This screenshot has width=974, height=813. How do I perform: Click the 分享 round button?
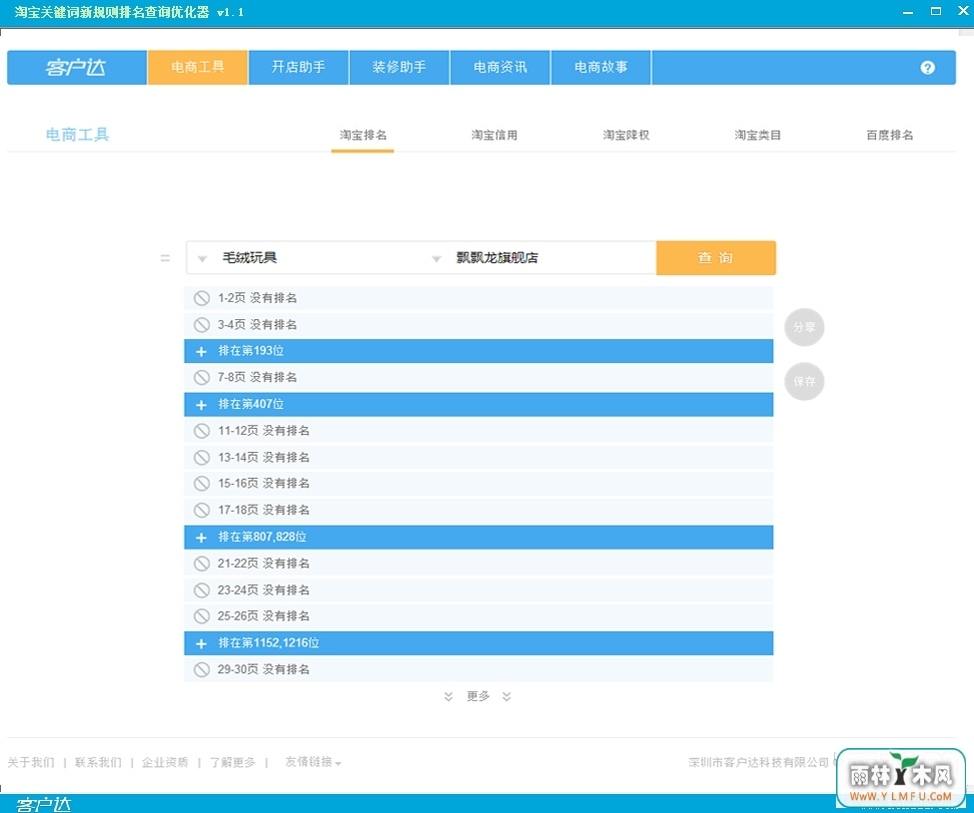click(x=804, y=327)
